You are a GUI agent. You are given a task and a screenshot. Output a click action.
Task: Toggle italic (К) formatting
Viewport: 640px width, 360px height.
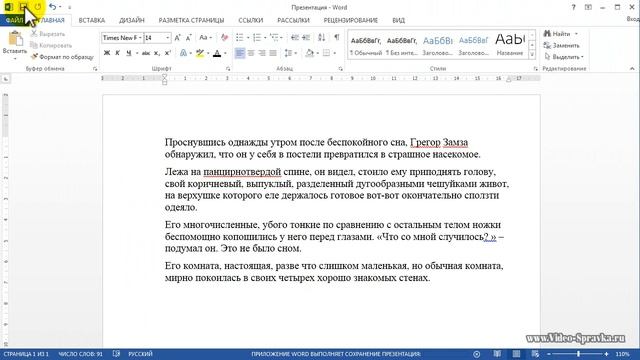coord(118,53)
